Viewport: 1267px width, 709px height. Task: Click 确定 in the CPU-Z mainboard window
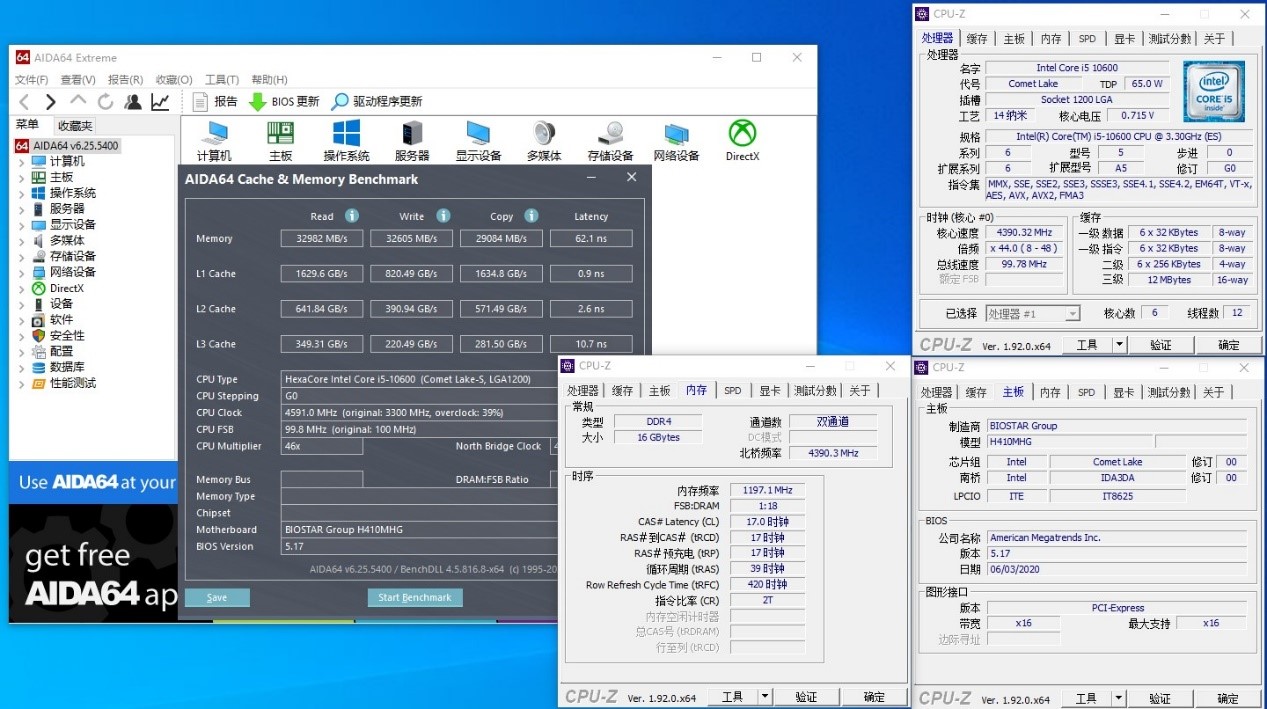(x=1228, y=699)
